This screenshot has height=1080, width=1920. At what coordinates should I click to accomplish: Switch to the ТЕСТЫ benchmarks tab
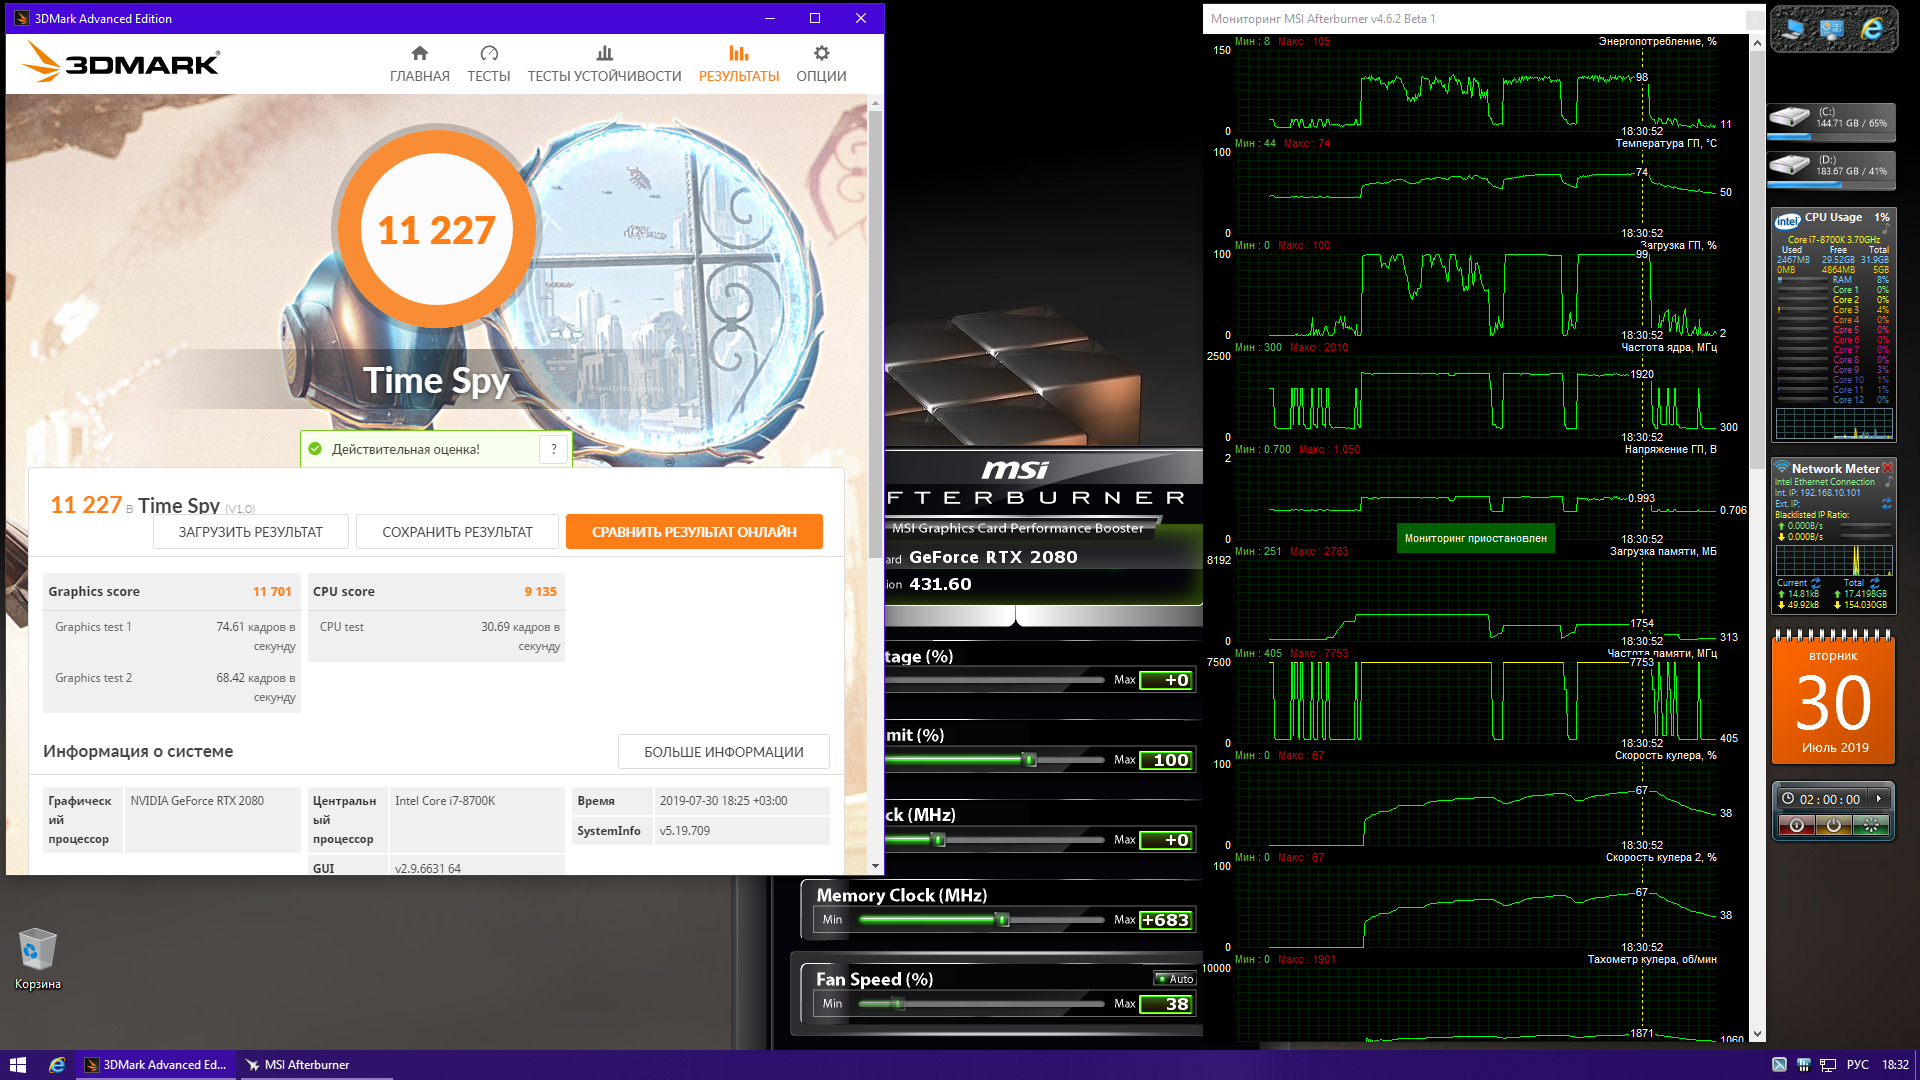488,64
